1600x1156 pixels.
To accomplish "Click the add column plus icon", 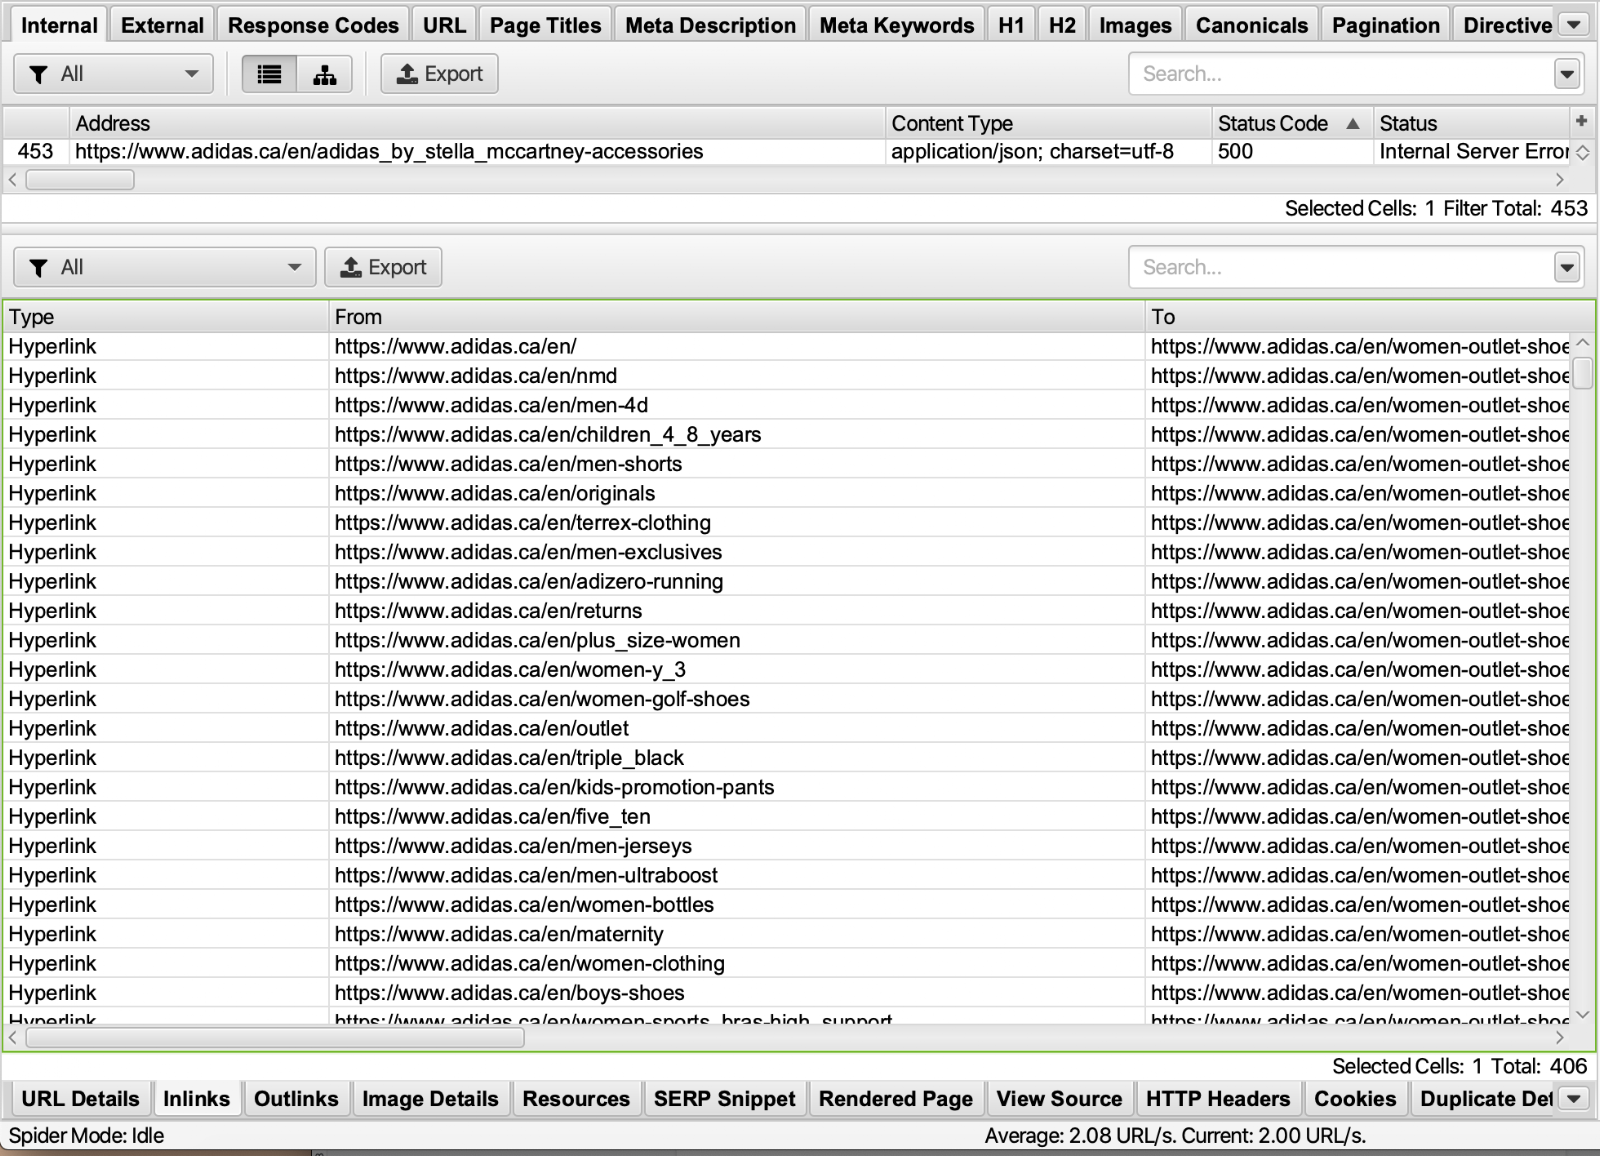I will pyautogui.click(x=1581, y=121).
